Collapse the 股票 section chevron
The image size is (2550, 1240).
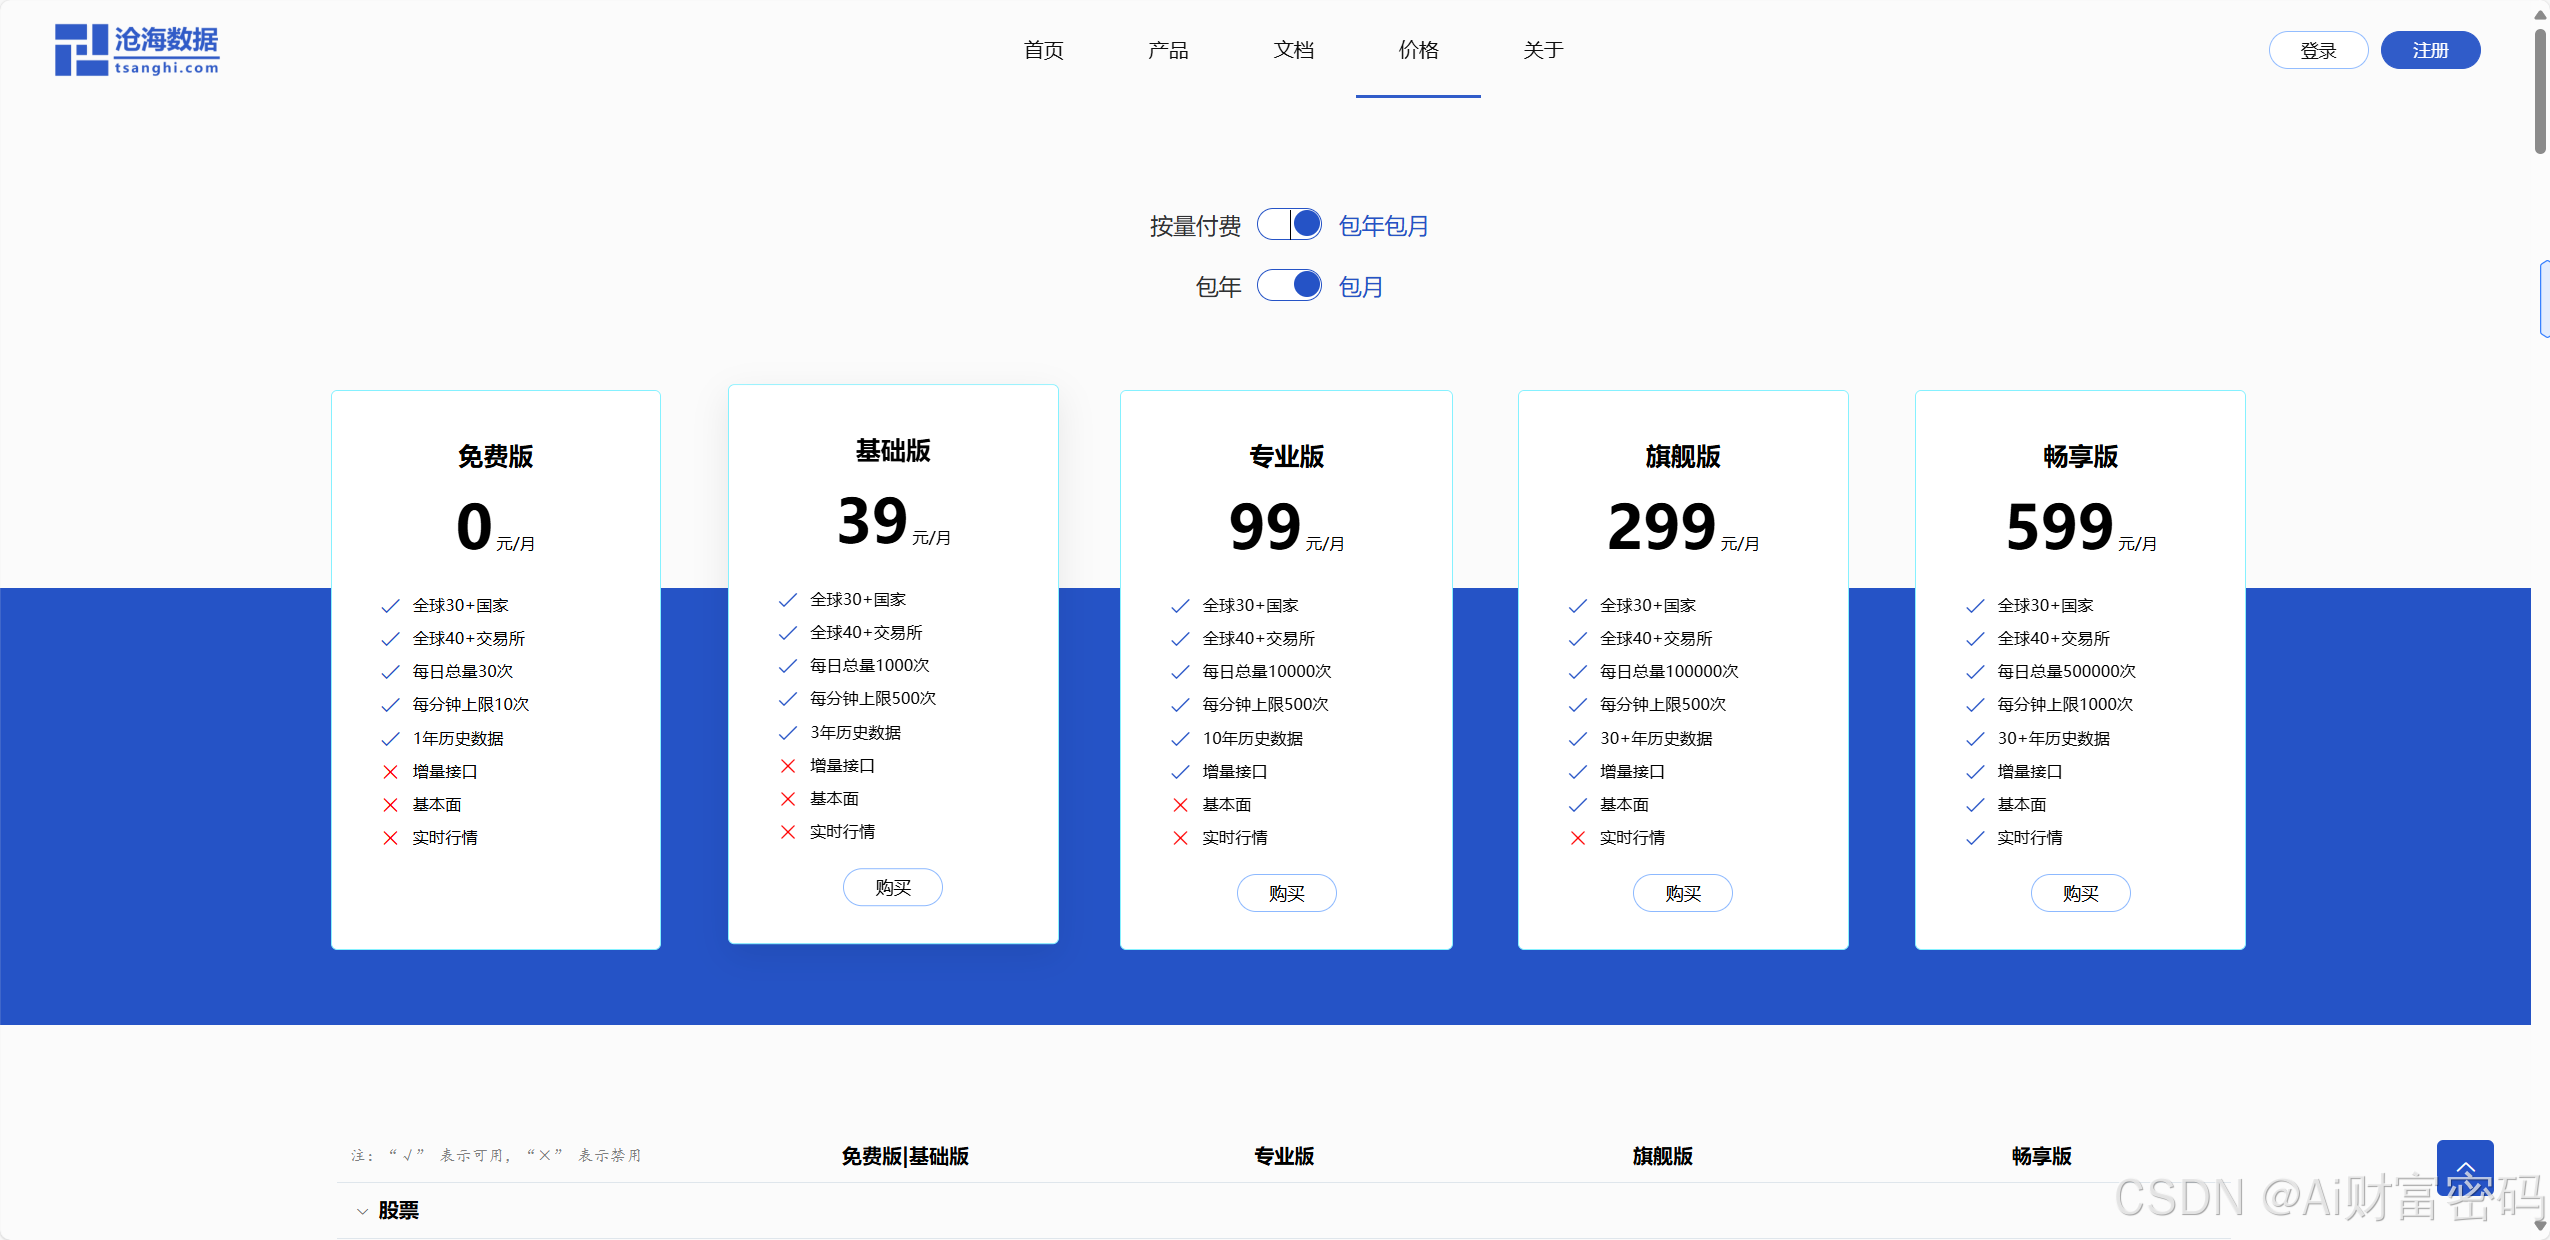(x=362, y=1211)
